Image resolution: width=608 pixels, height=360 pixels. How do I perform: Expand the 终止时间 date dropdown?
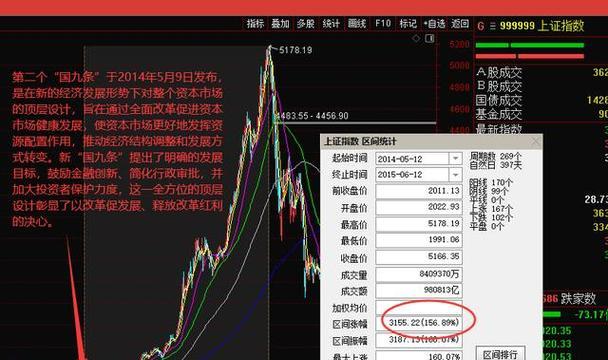pyautogui.click(x=456, y=175)
